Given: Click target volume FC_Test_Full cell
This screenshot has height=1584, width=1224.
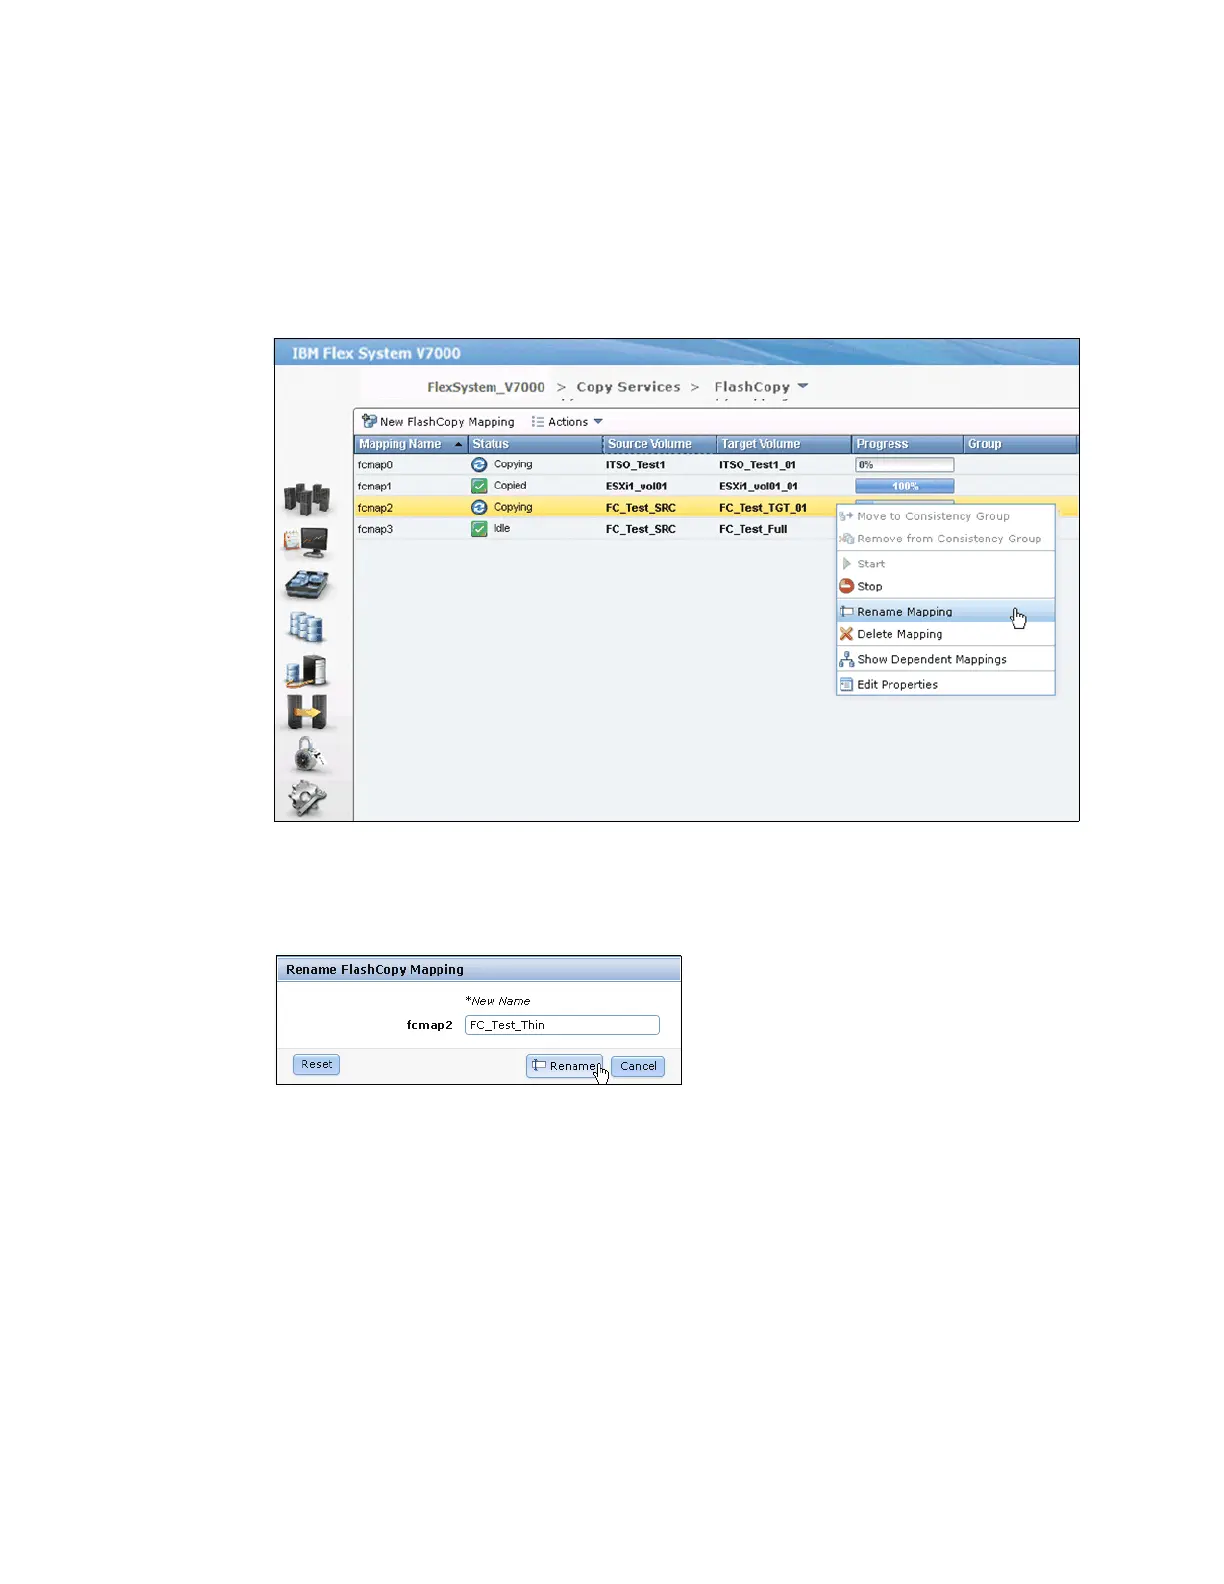Looking at the screenshot, I should (x=753, y=529).
